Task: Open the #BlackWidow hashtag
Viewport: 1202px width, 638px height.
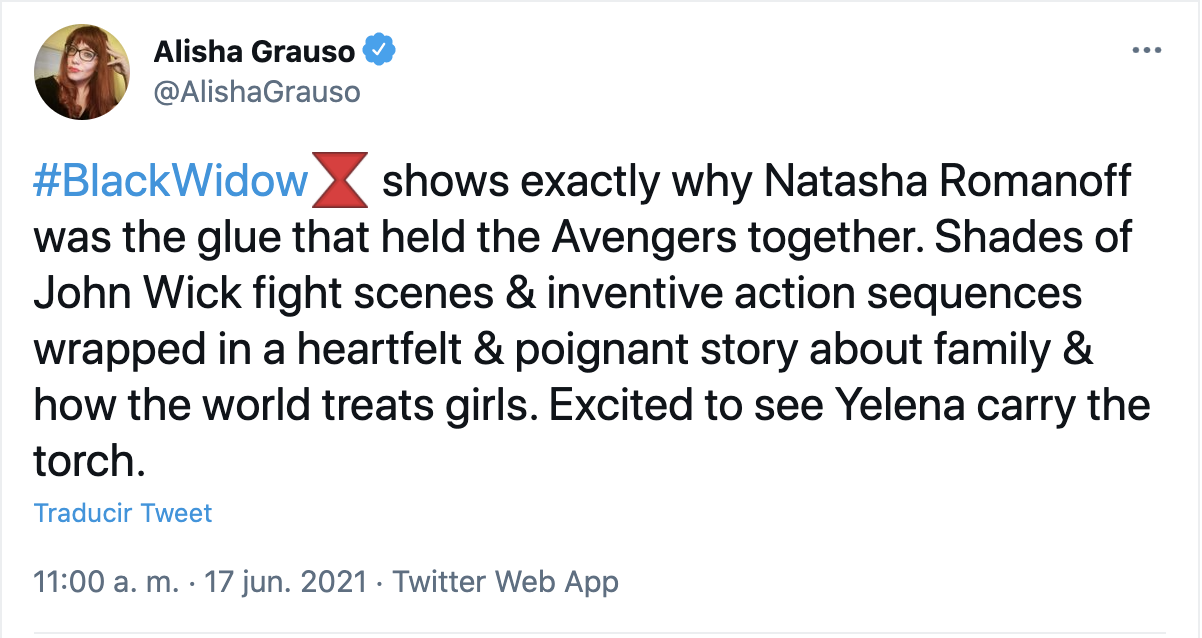Action: coord(171,182)
